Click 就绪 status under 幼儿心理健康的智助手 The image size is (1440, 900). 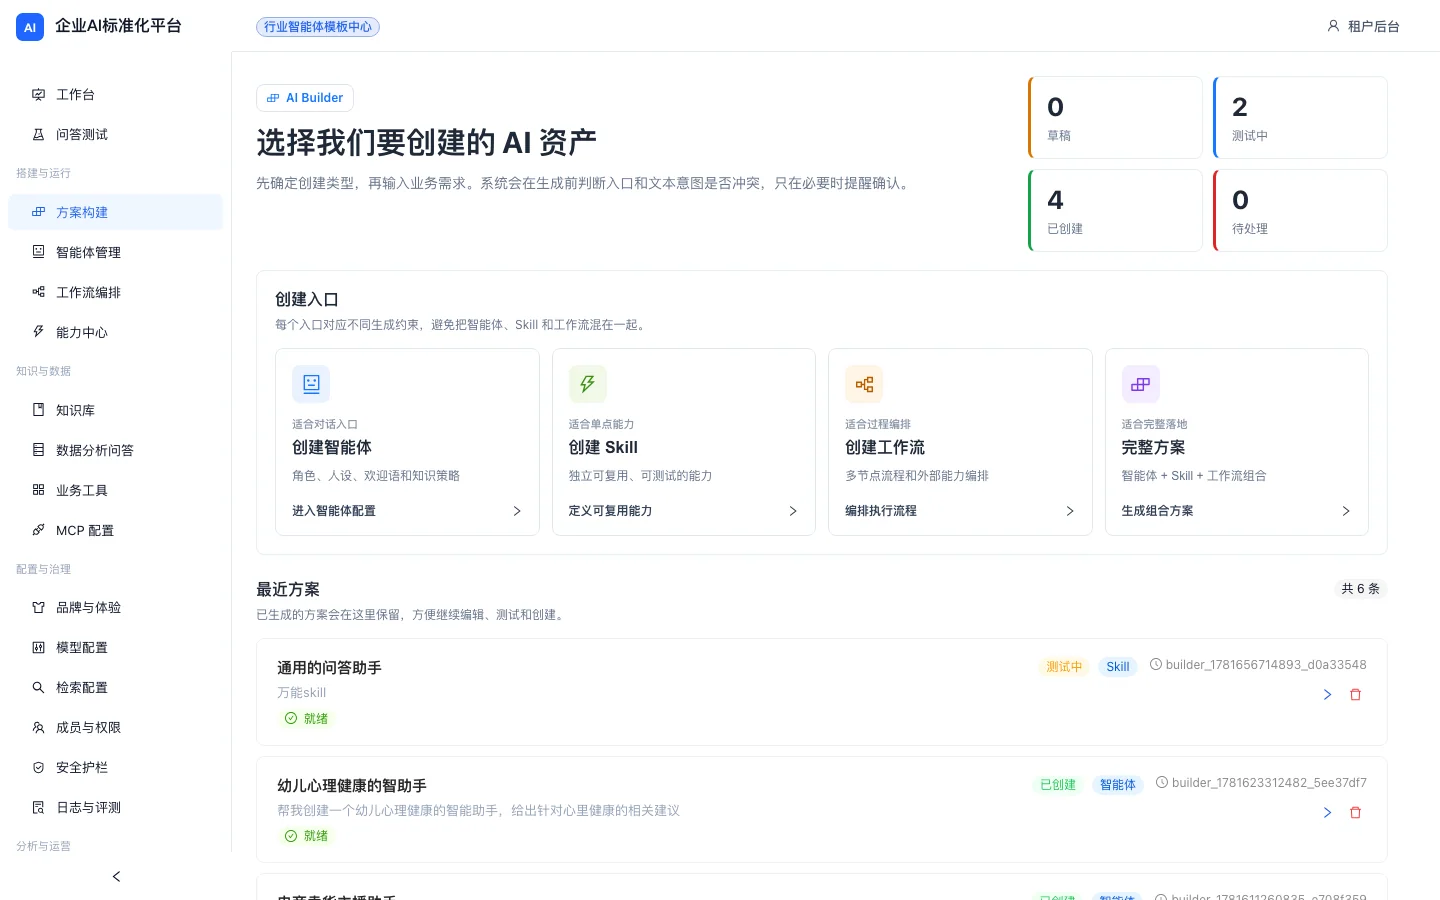pyautogui.click(x=306, y=836)
